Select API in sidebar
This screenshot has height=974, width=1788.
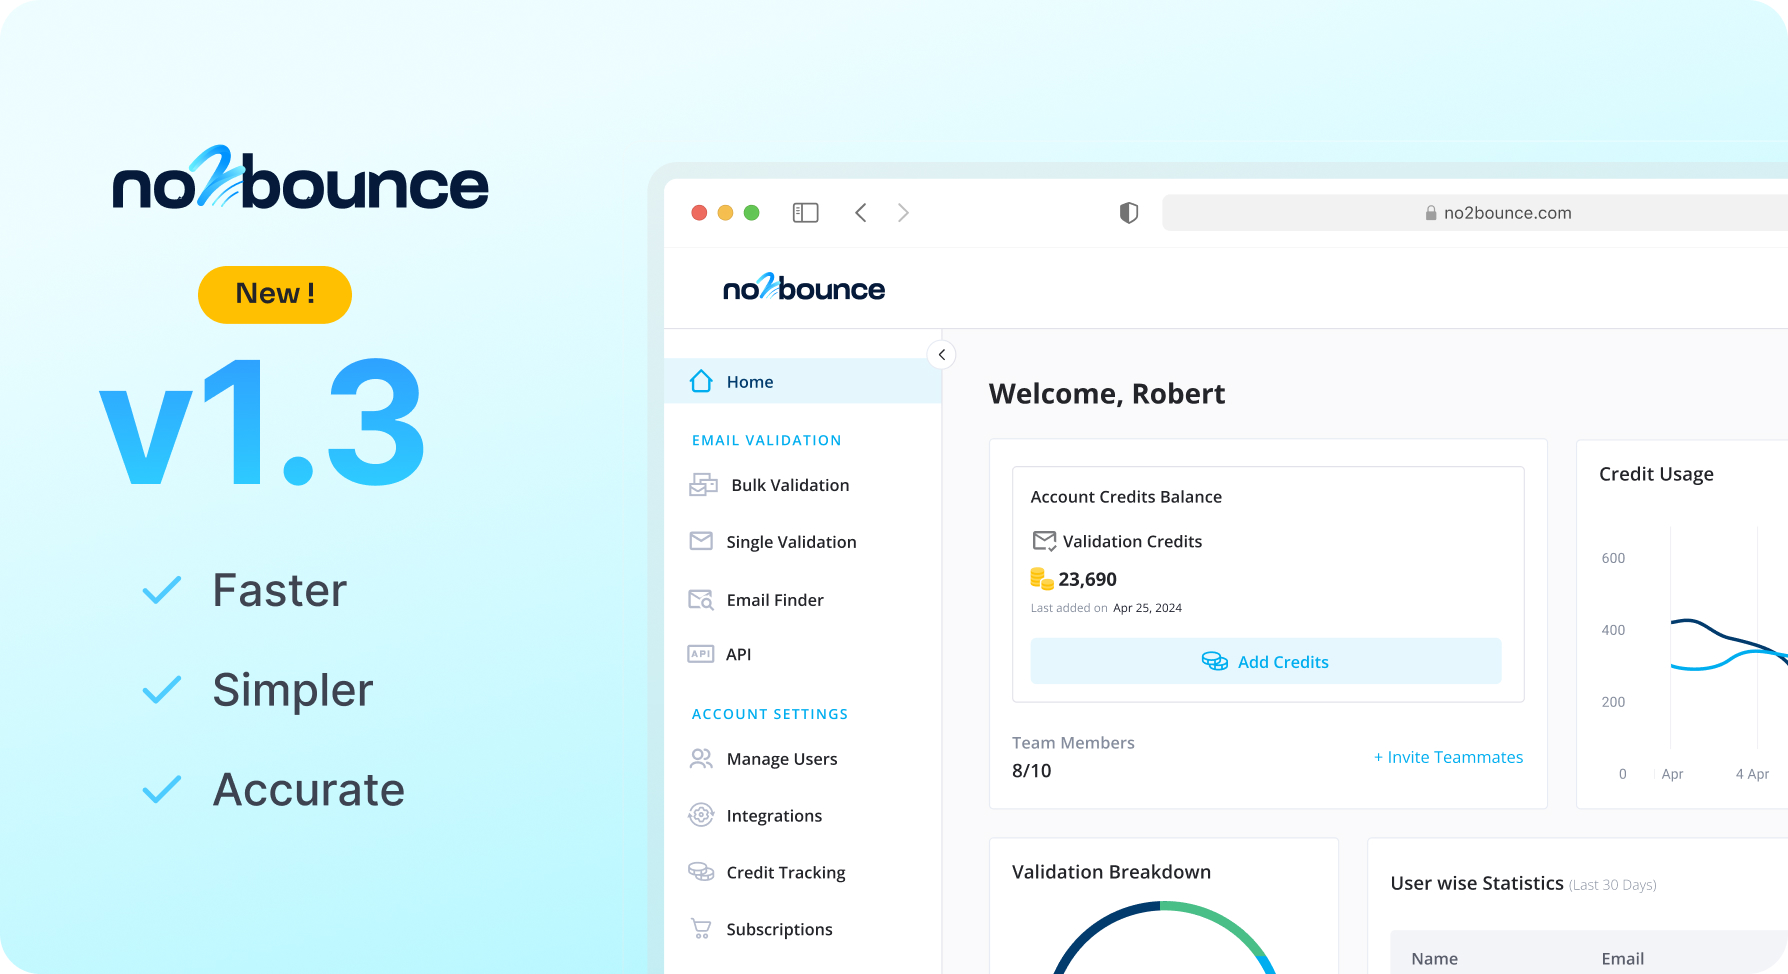click(738, 654)
